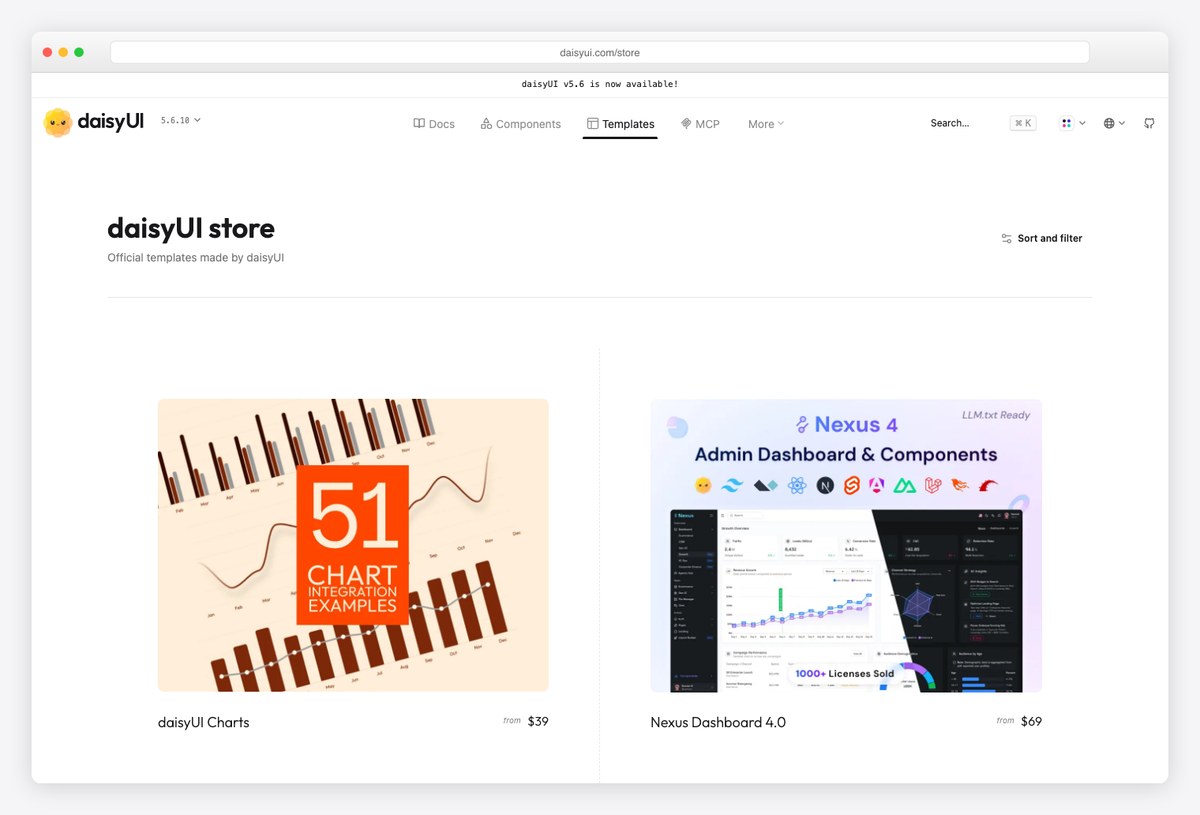Image resolution: width=1200 pixels, height=815 pixels.
Task: Click the daisyUI store heading
Action: [x=191, y=228]
